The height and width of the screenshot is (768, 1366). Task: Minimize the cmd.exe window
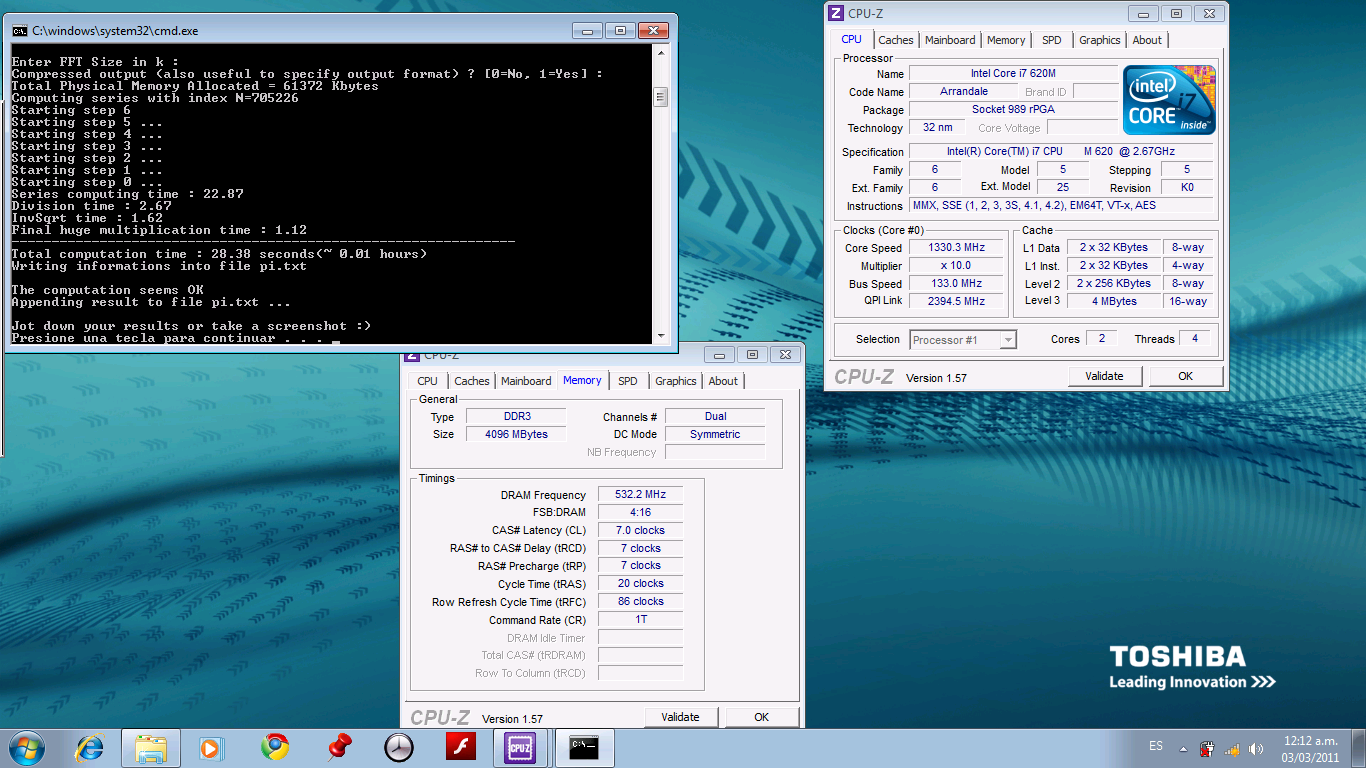588,31
